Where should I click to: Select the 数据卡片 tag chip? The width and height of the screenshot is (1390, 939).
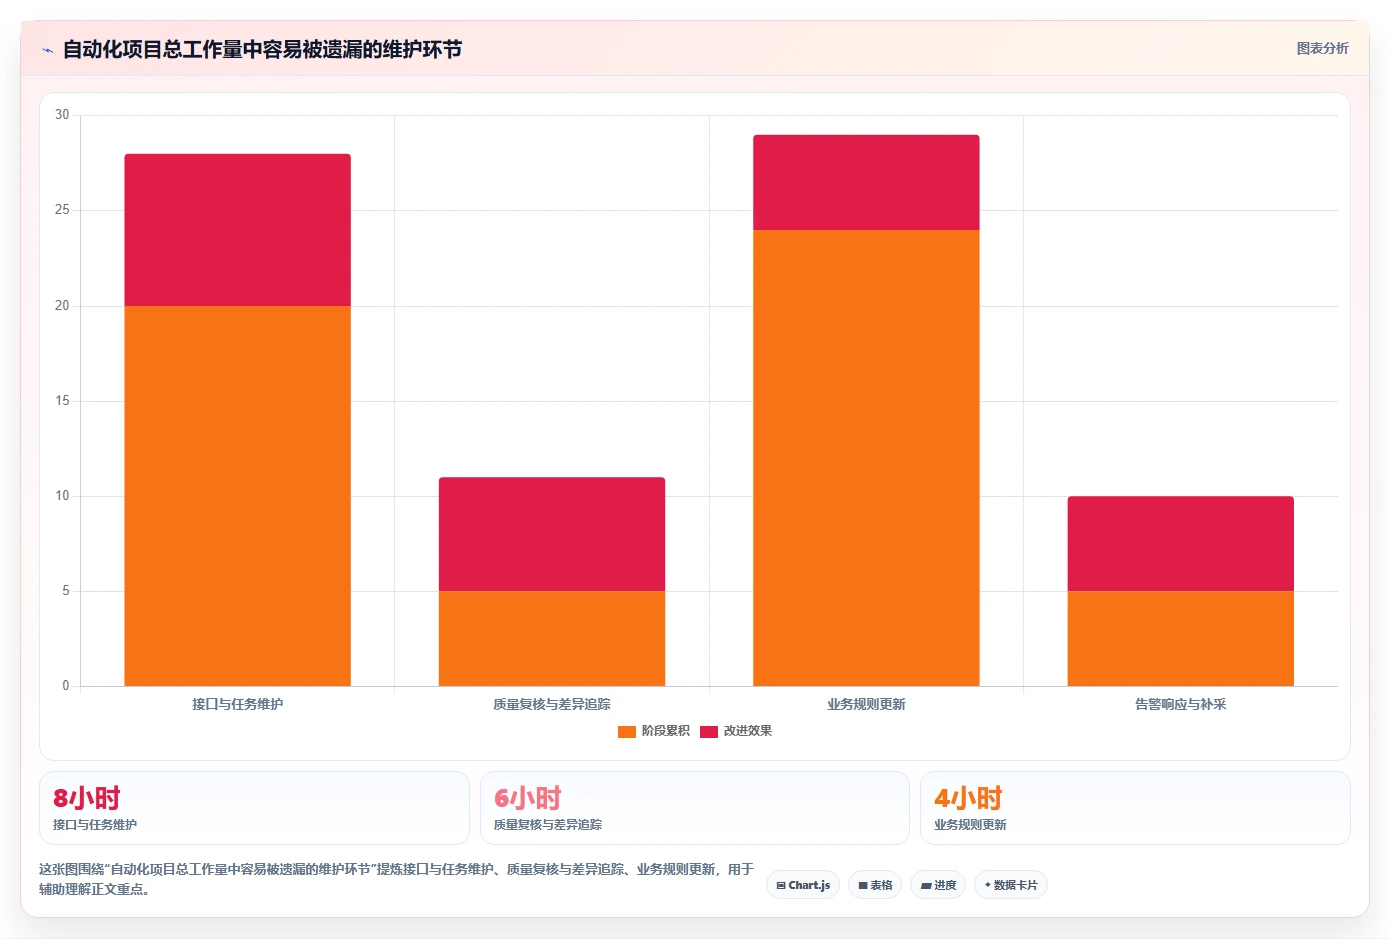point(1011,885)
